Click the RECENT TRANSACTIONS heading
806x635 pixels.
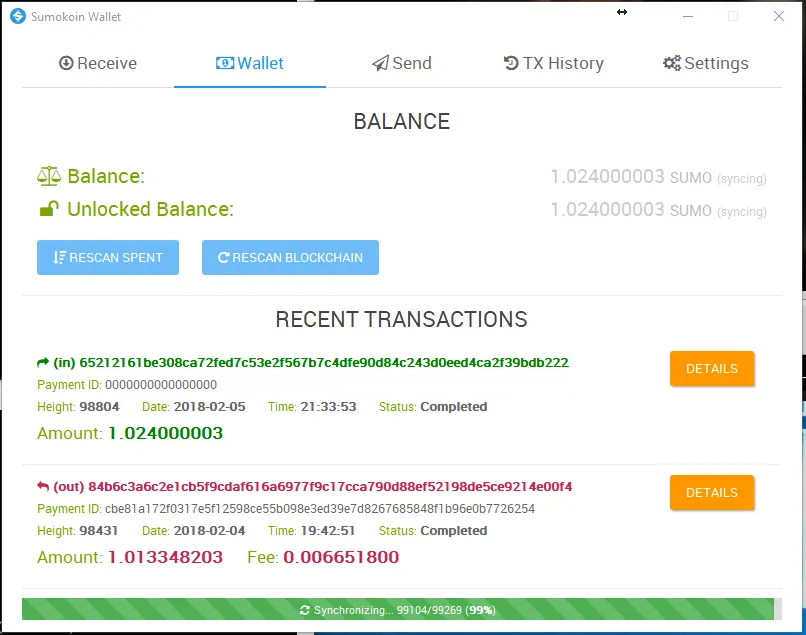pyautogui.click(x=401, y=319)
